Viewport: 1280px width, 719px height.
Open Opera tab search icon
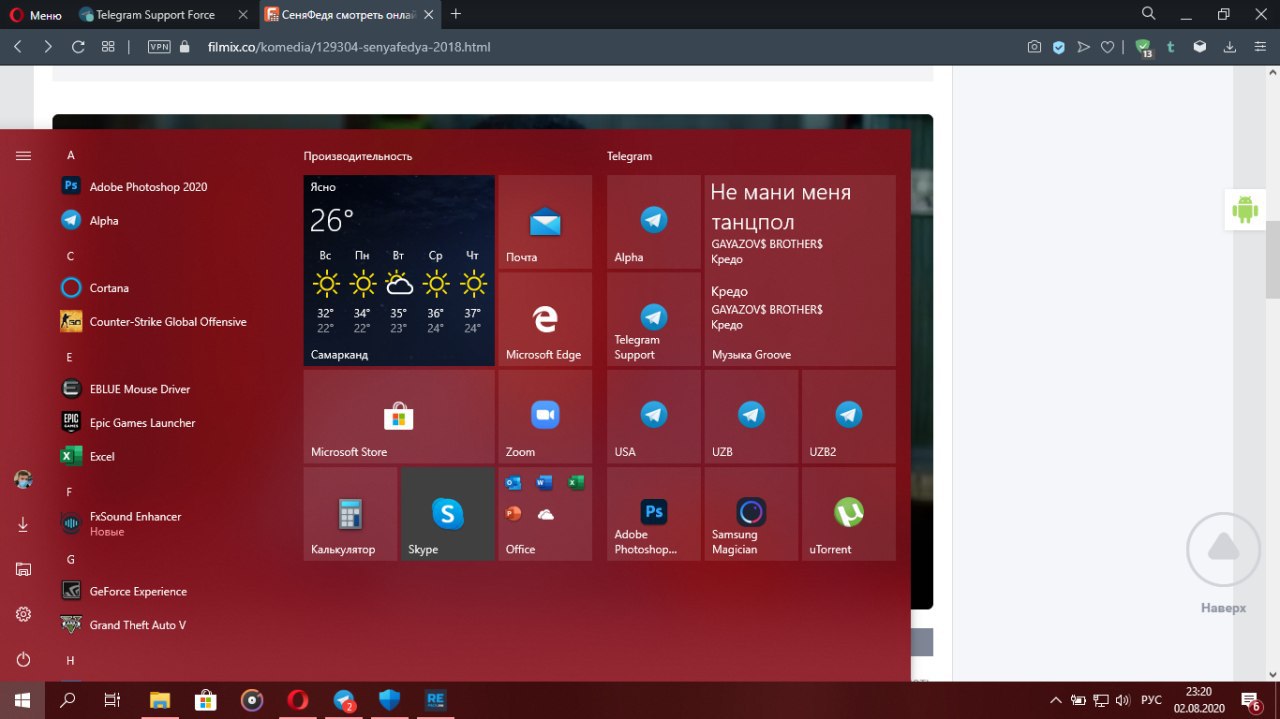tap(1150, 14)
